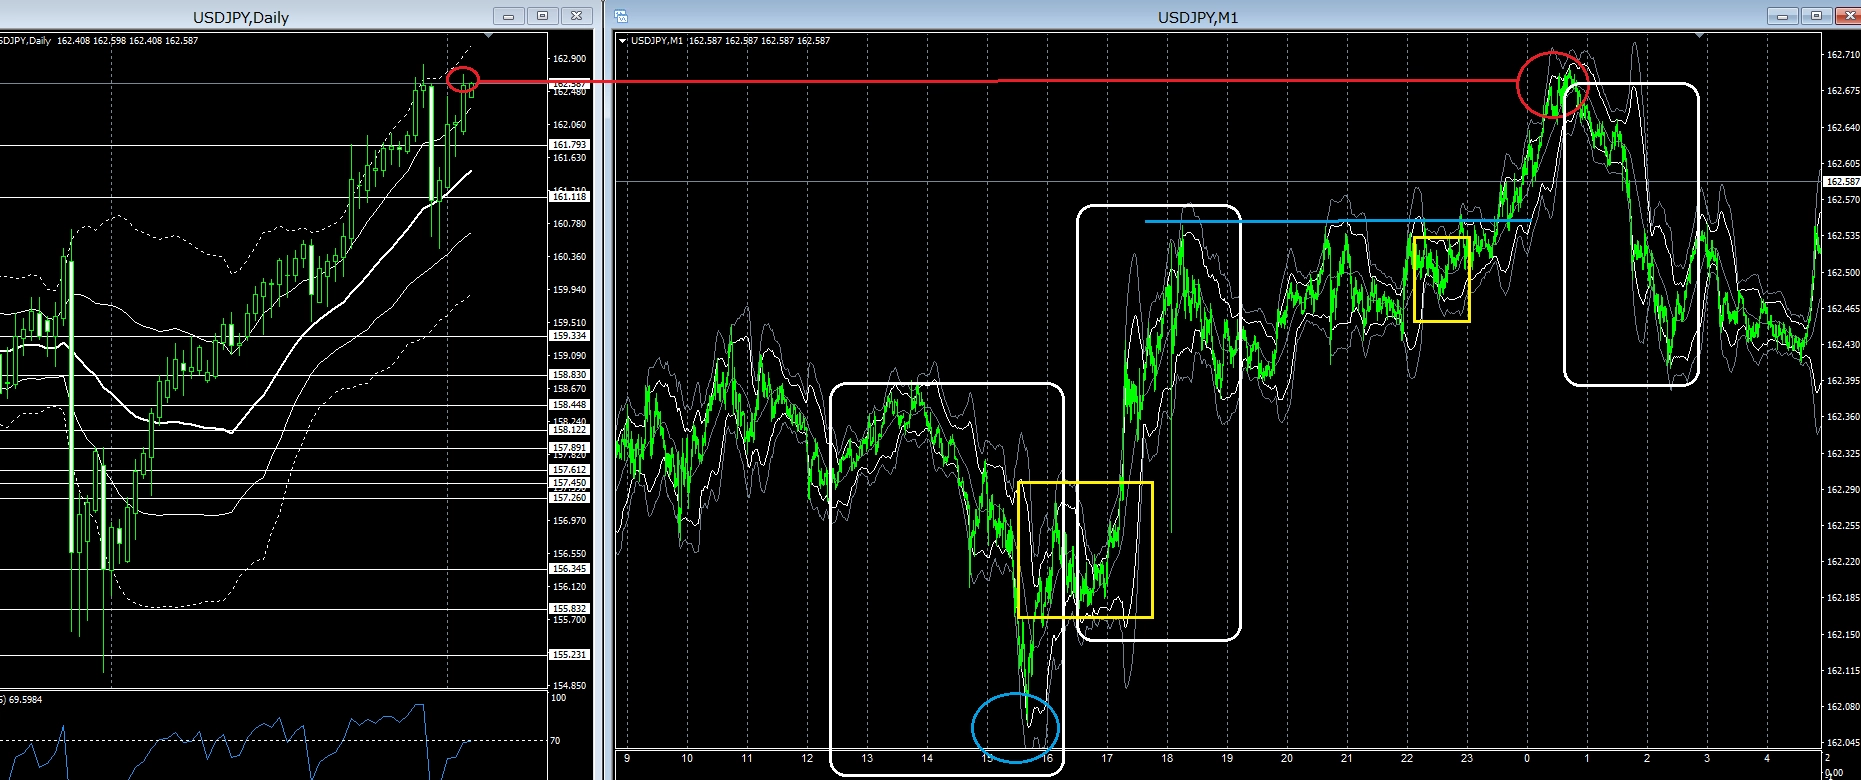Select the 158.448 price level label
Viewport: 1861px width, 780px height.
[x=569, y=405]
